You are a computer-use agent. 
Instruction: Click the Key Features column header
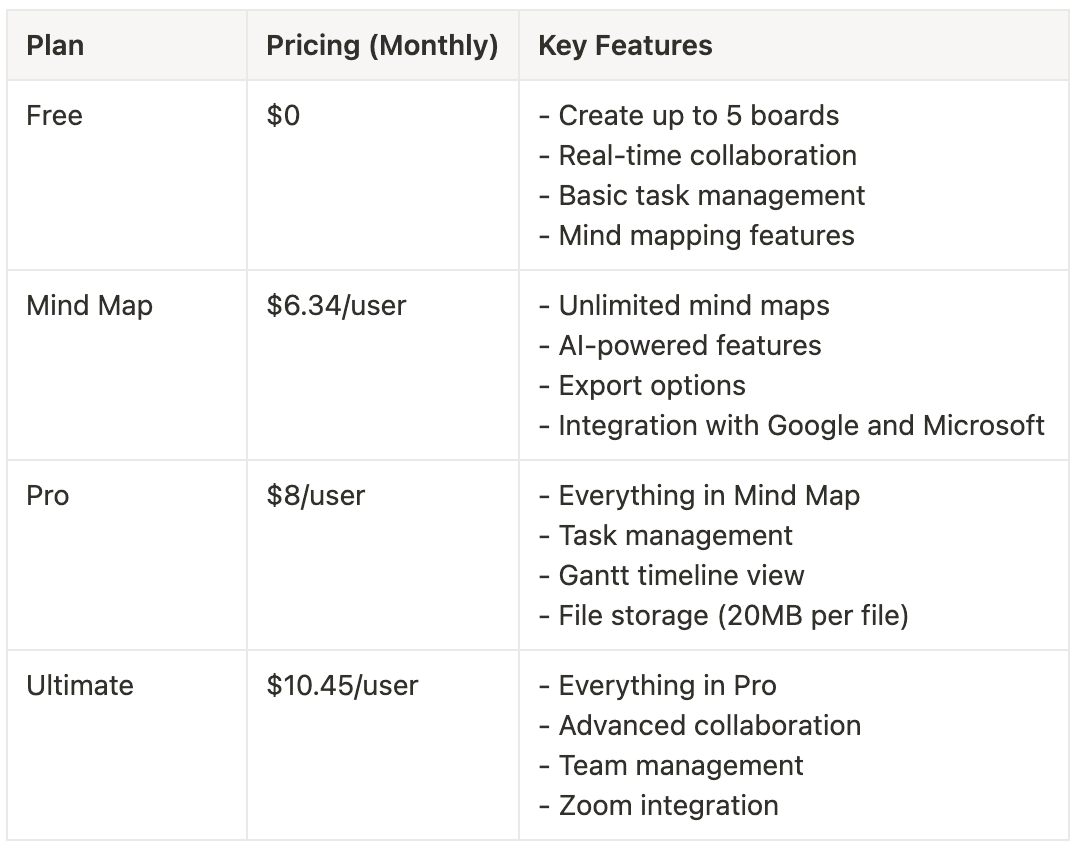[x=794, y=46]
